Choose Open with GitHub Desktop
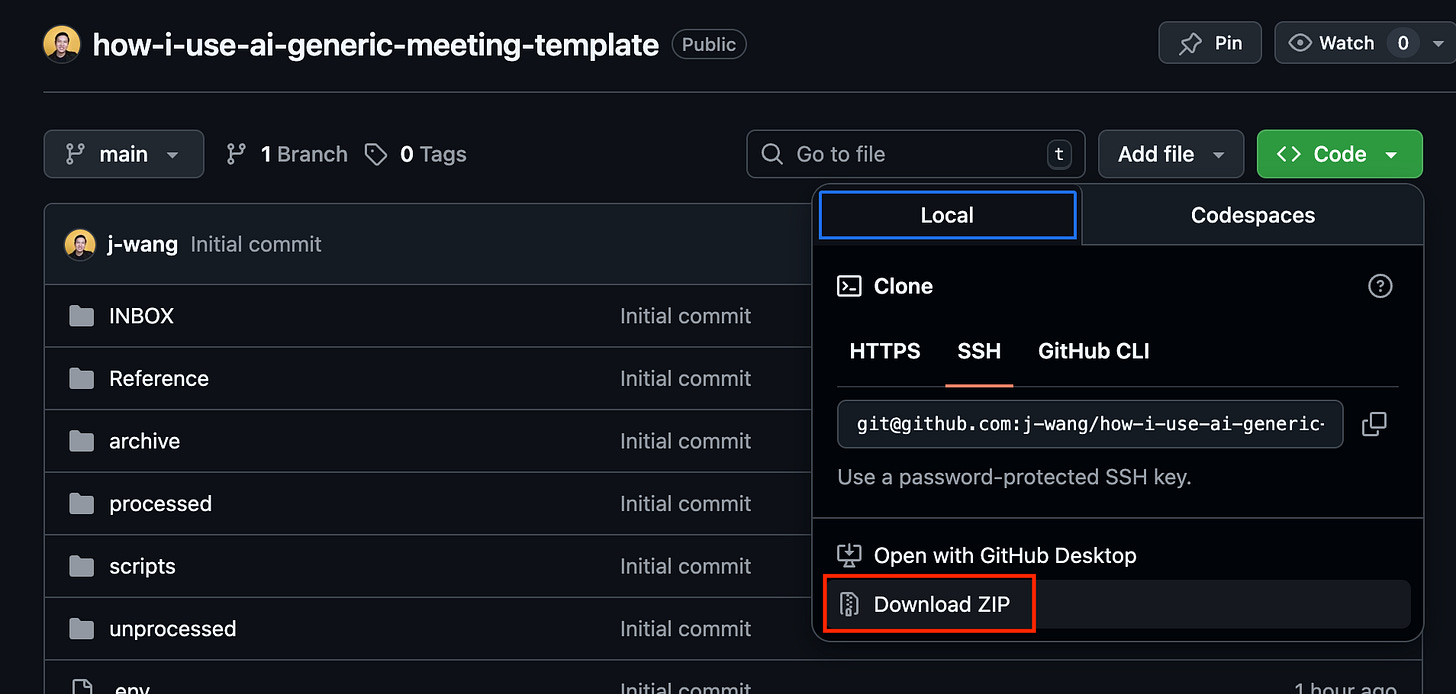 1005,556
